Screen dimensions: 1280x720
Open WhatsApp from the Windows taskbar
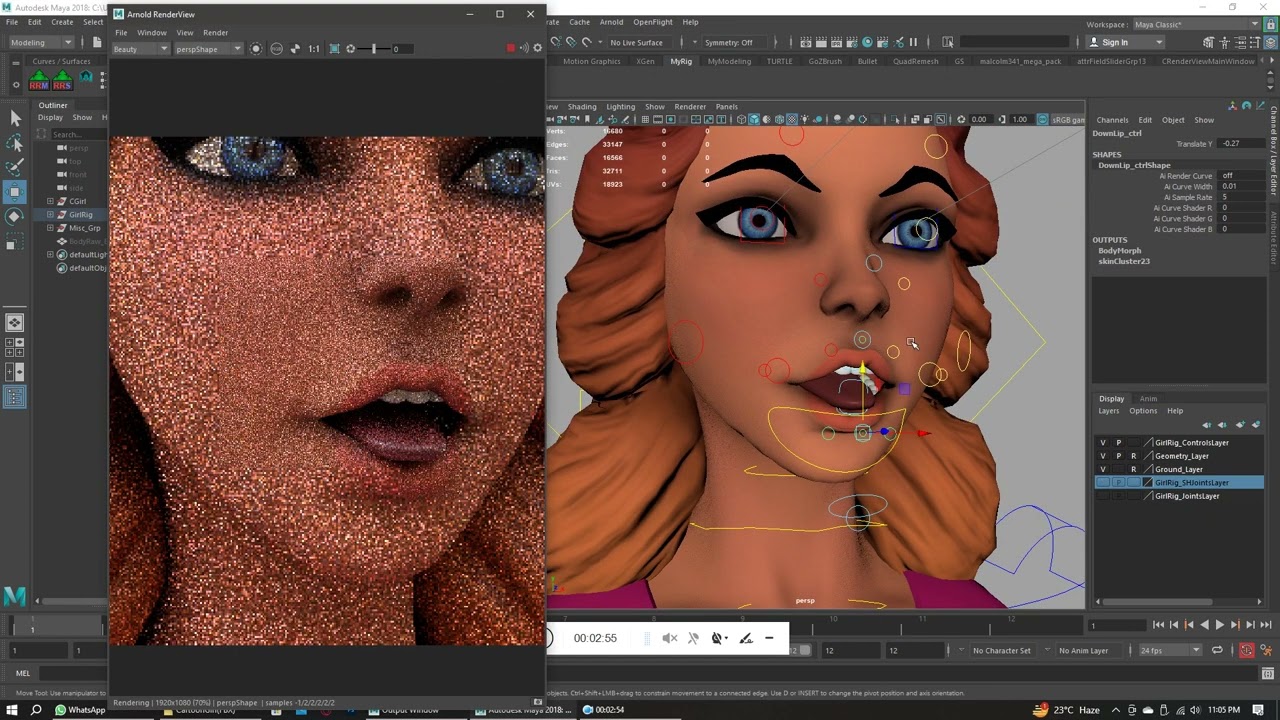pyautogui.click(x=80, y=710)
